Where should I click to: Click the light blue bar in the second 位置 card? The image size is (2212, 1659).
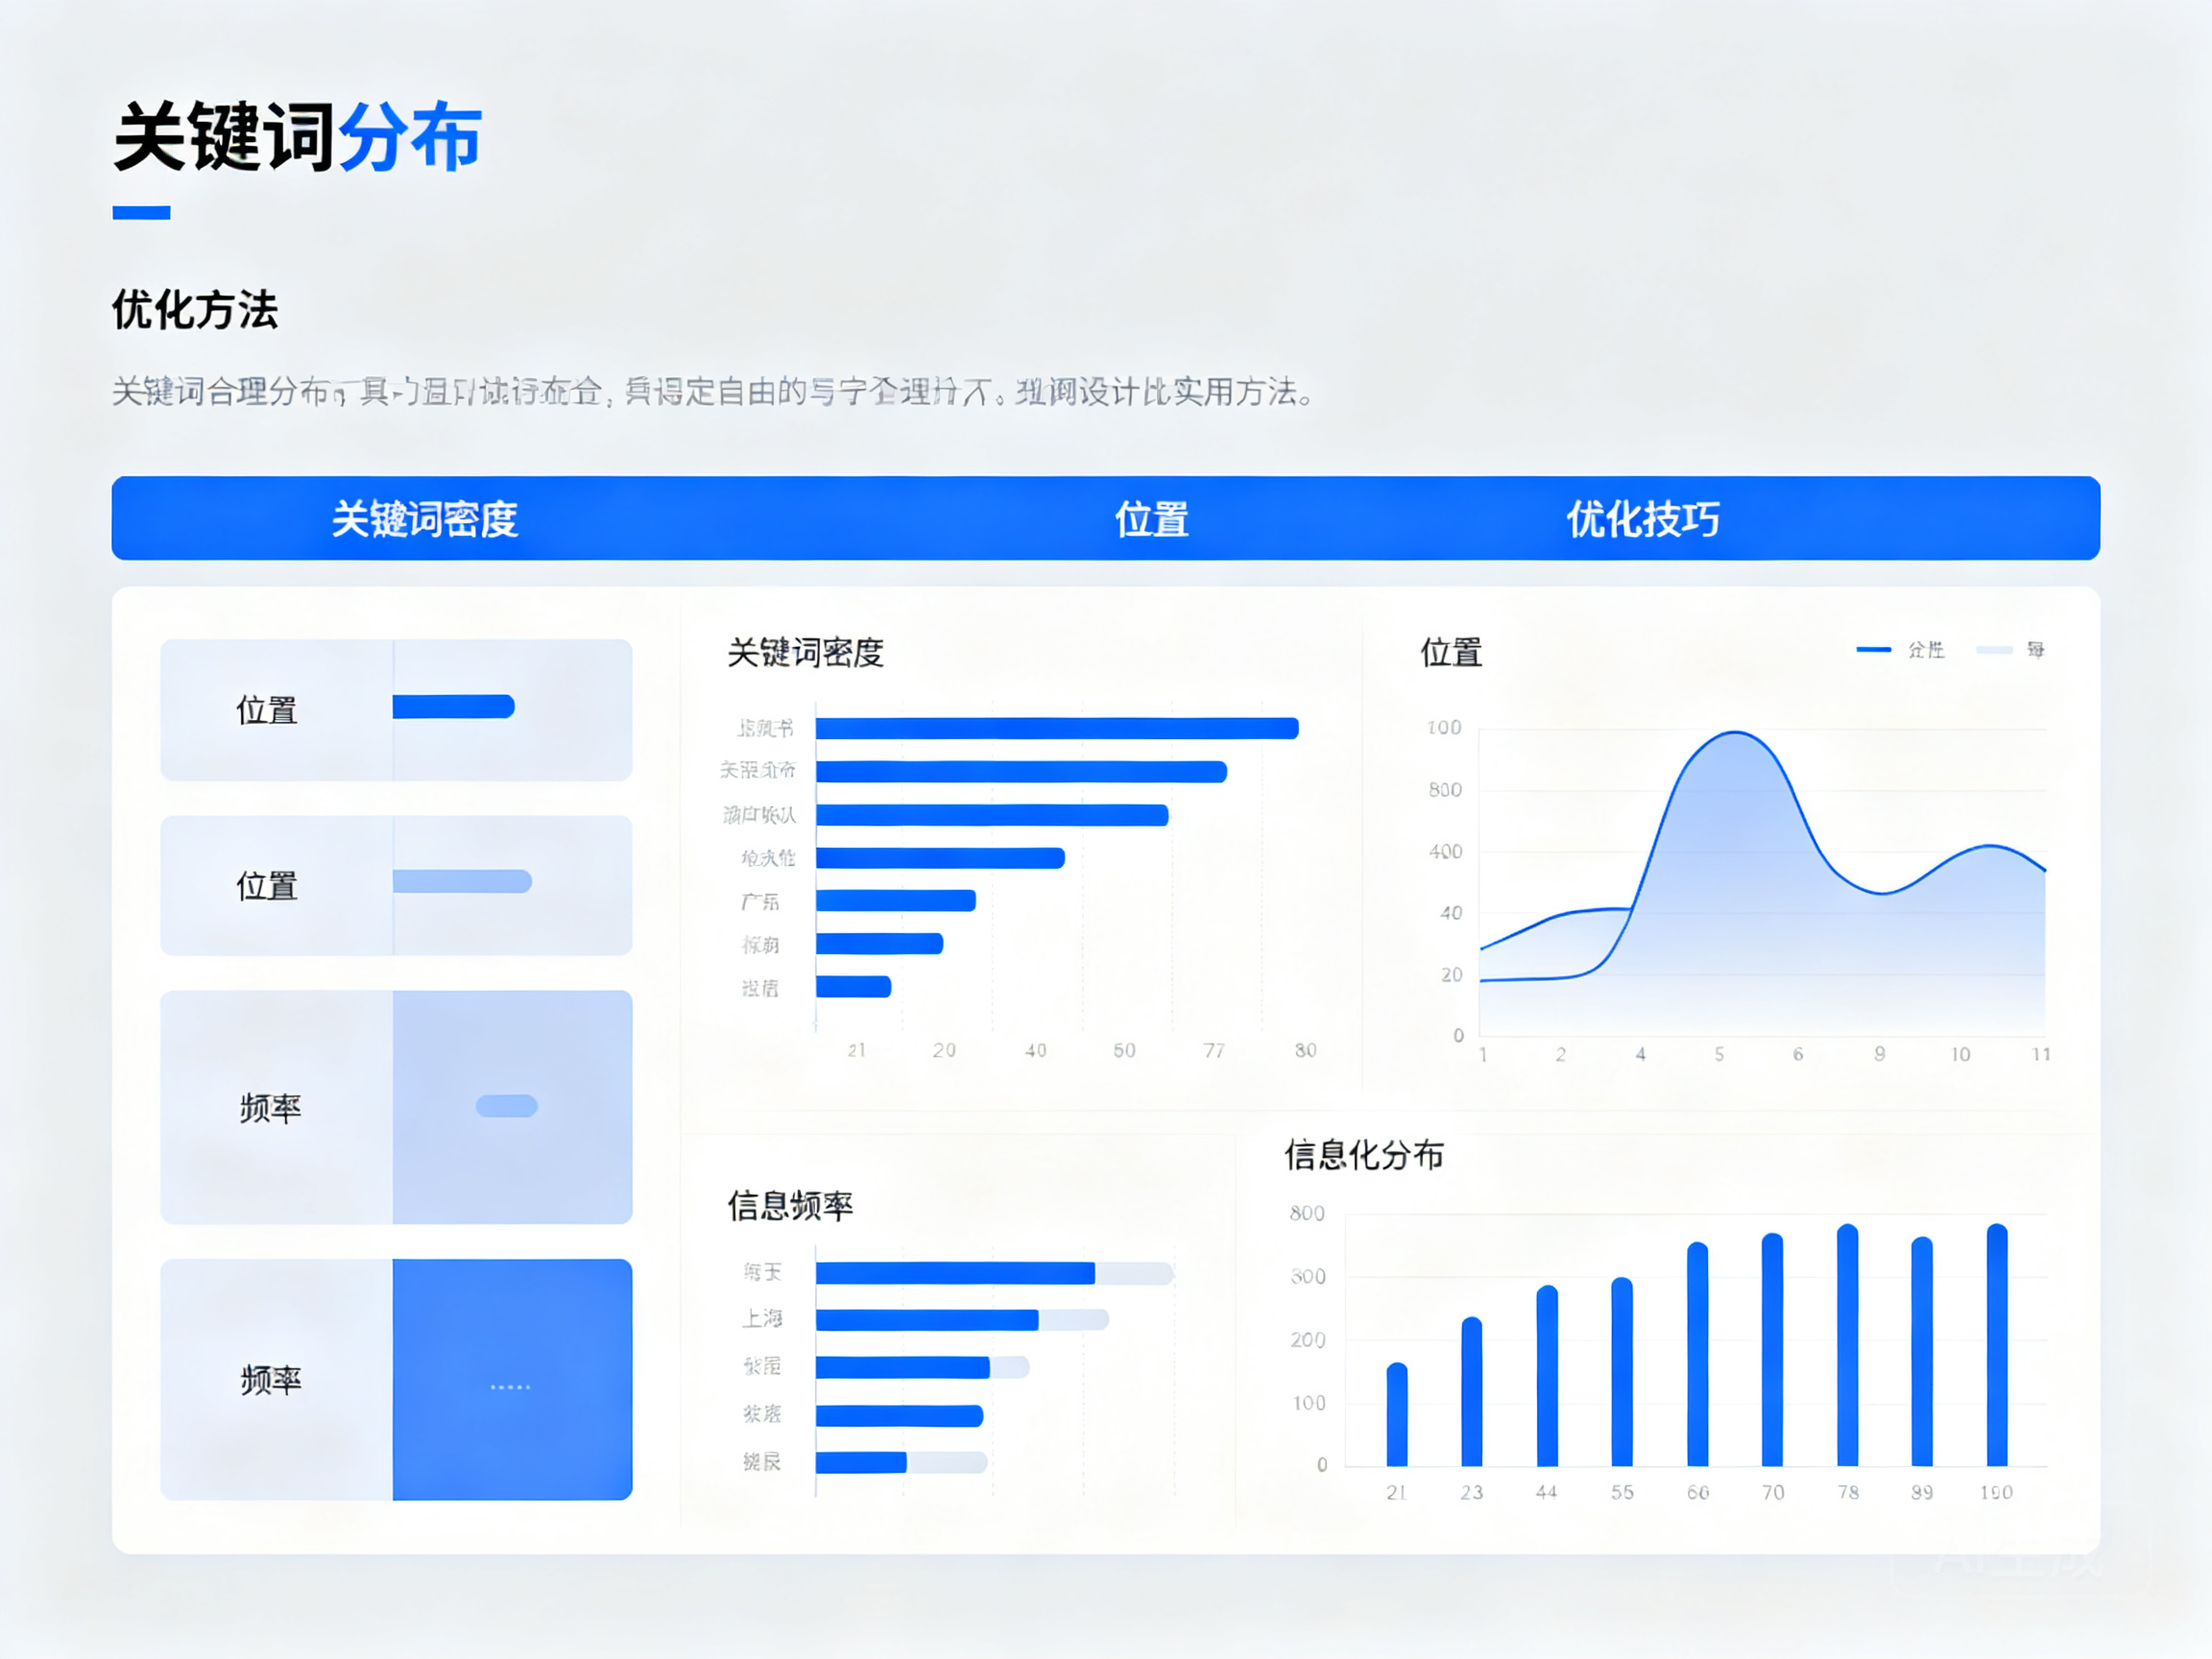pos(462,881)
